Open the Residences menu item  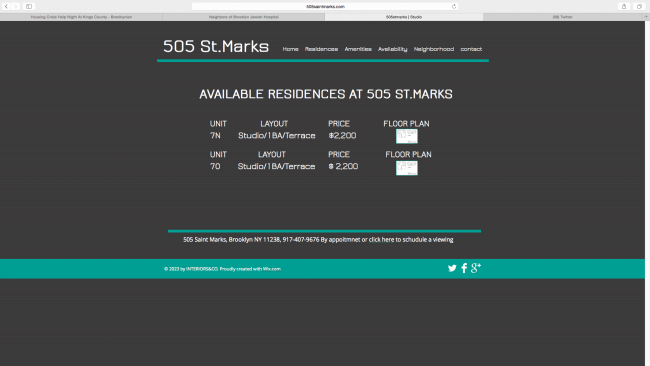point(321,49)
